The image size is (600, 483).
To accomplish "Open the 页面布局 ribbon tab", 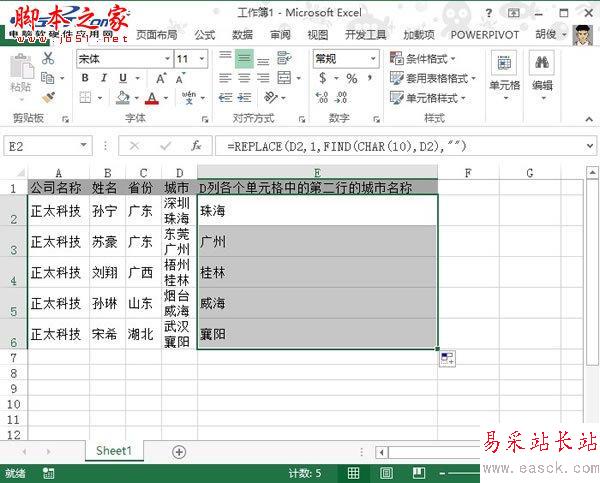I will pos(157,34).
